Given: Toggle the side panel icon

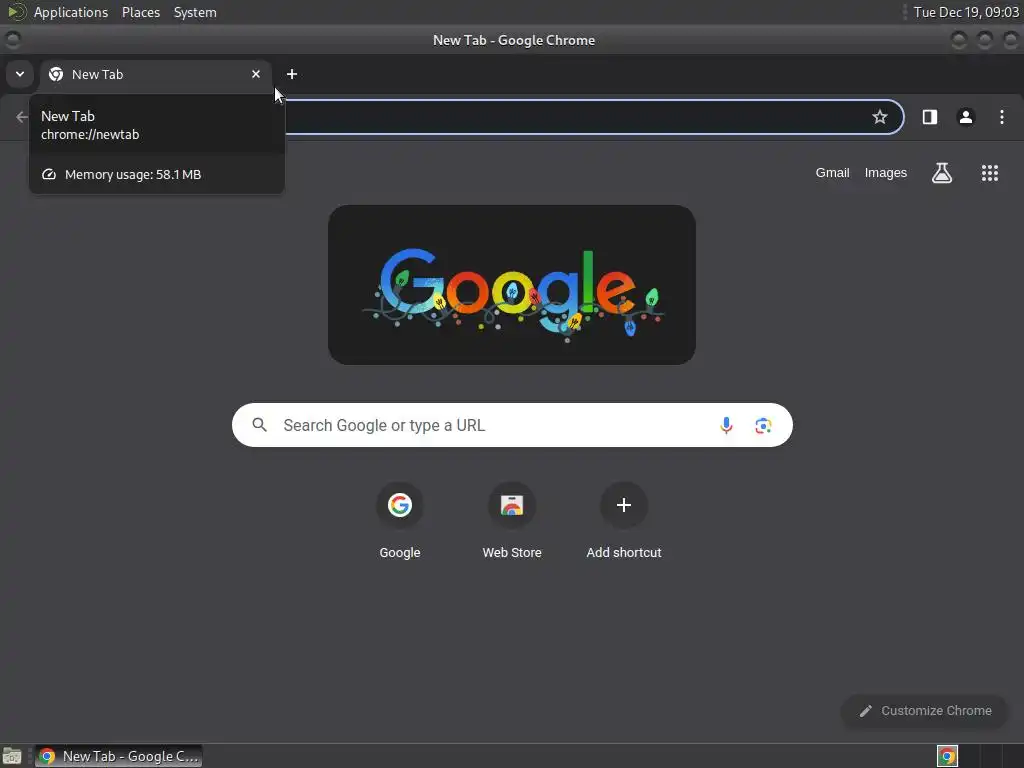Looking at the screenshot, I should pos(929,117).
